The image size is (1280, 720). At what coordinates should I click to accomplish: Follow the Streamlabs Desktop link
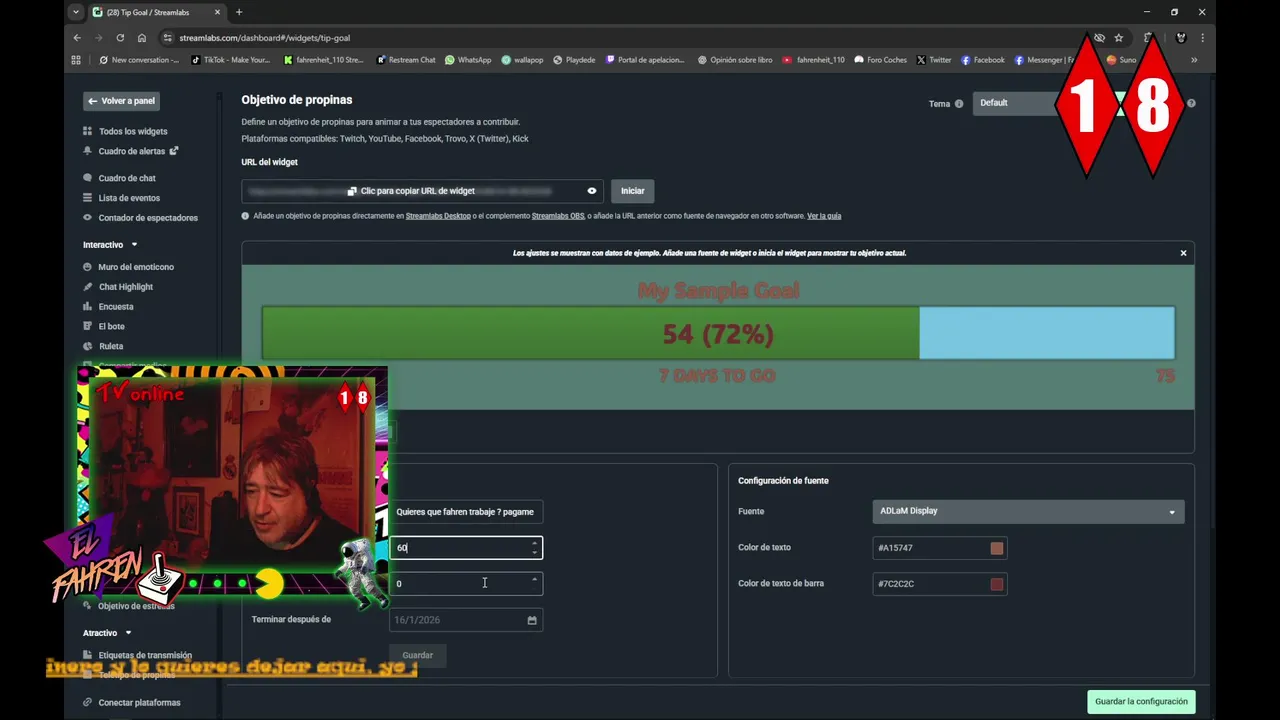point(438,216)
